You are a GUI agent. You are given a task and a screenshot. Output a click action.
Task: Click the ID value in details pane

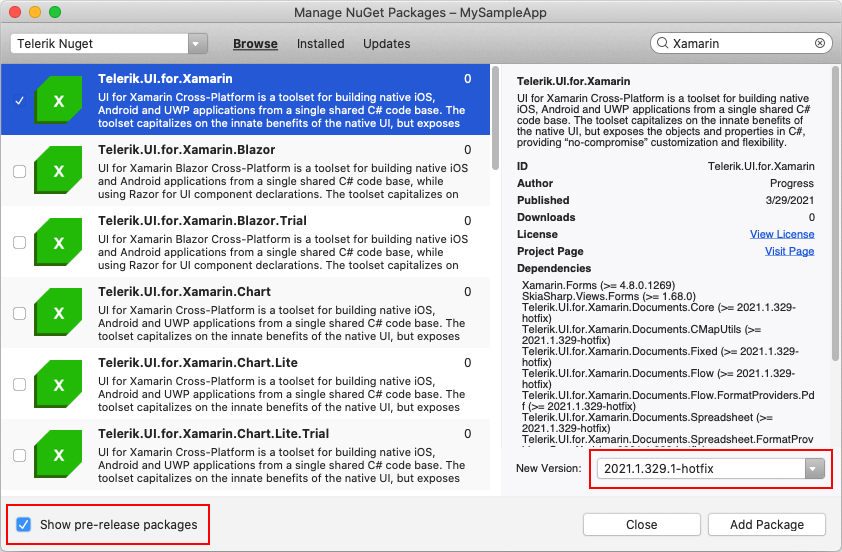pos(761,166)
